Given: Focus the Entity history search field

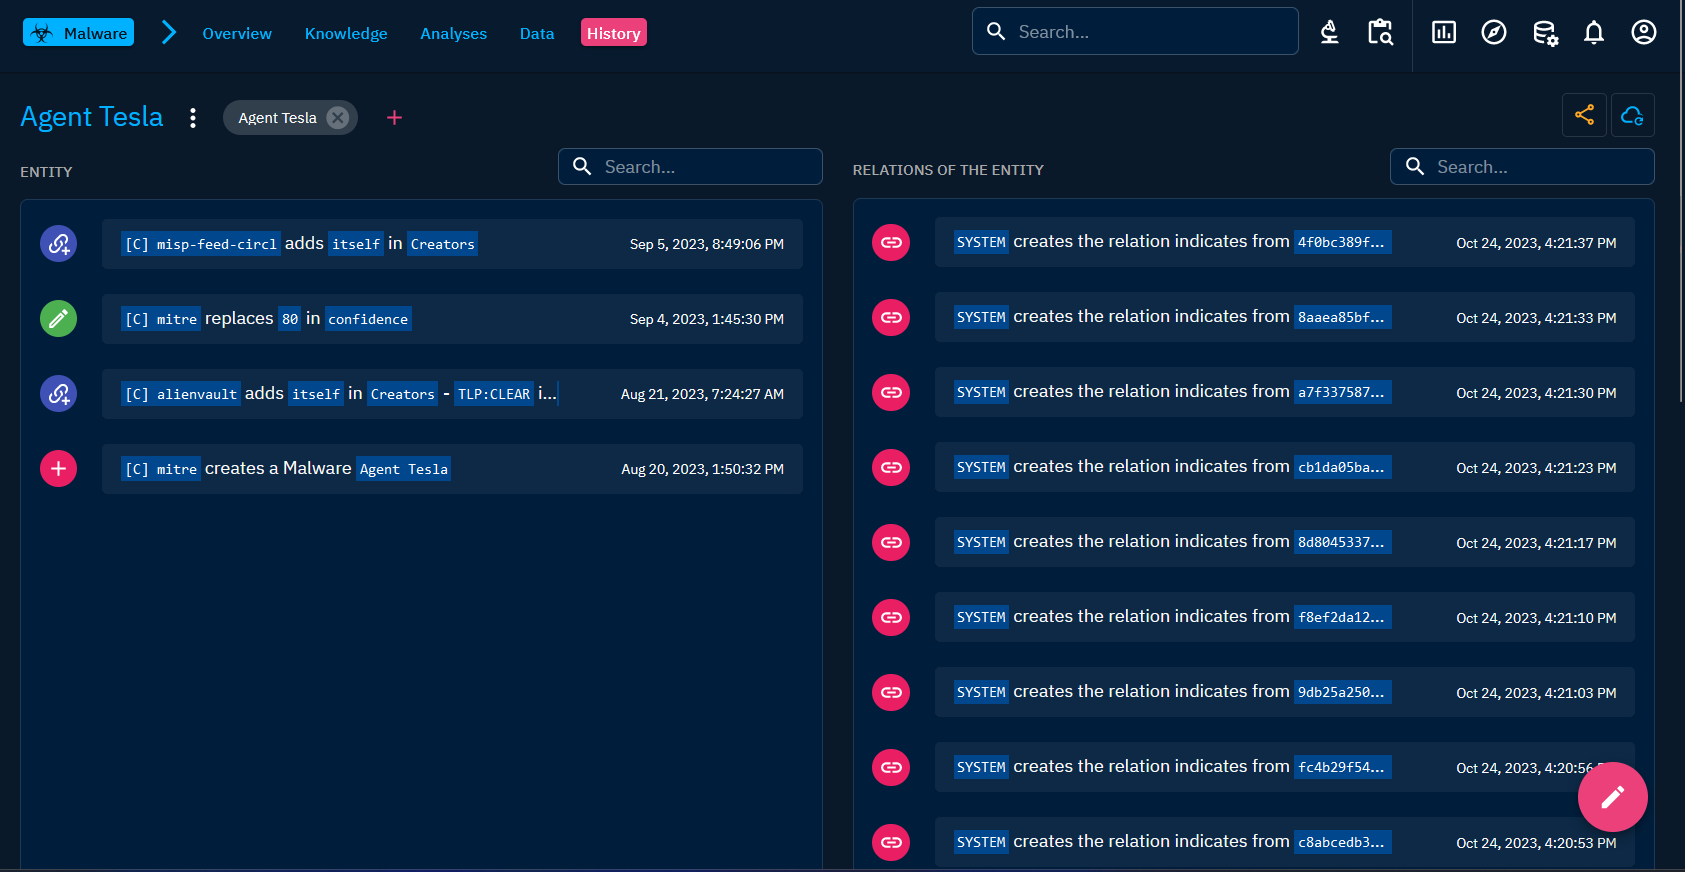Looking at the screenshot, I should point(690,167).
